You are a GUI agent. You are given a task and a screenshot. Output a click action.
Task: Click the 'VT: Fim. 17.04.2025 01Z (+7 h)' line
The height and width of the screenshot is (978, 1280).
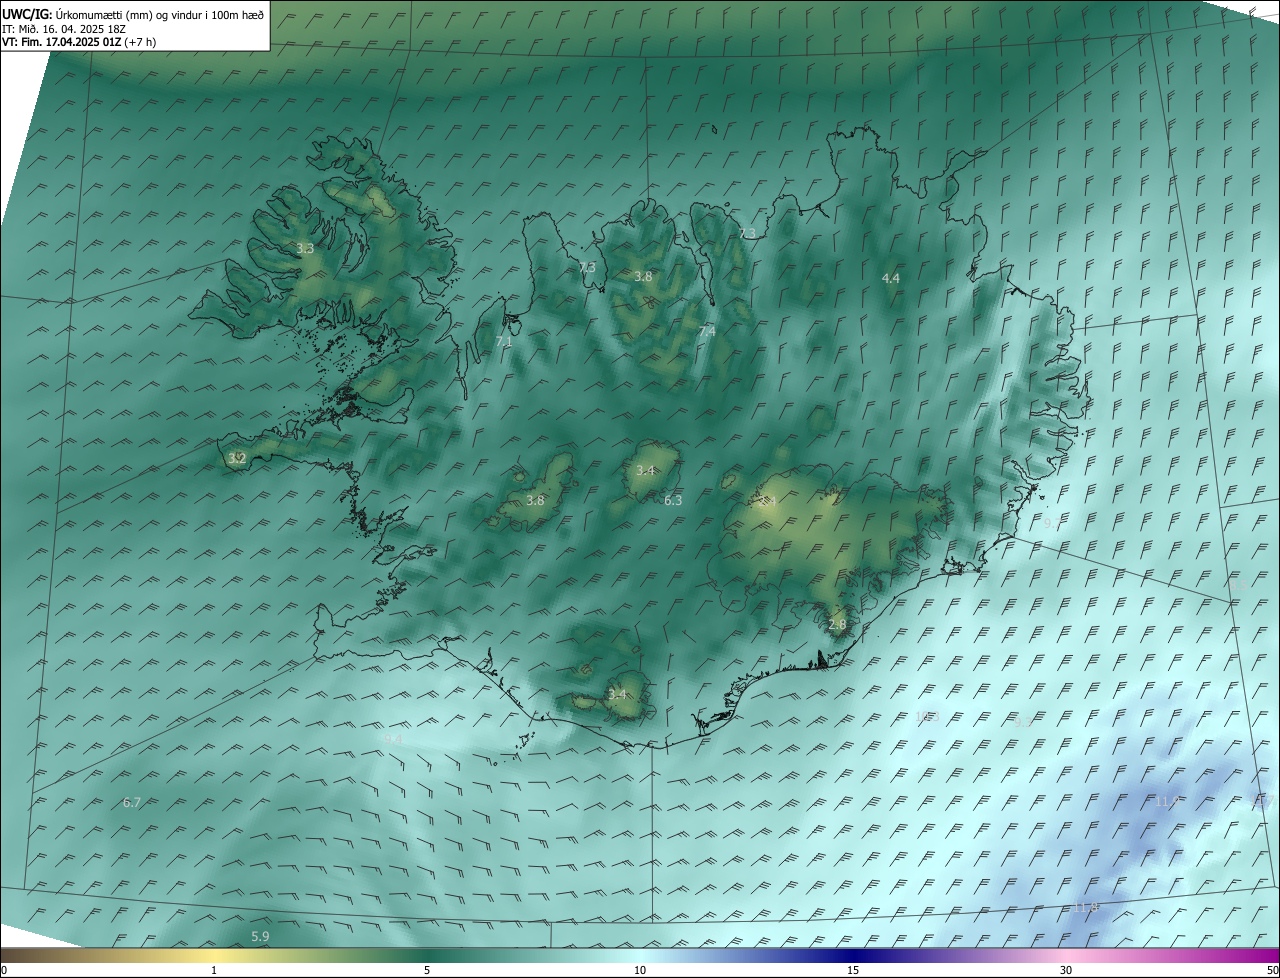[x=79, y=42]
